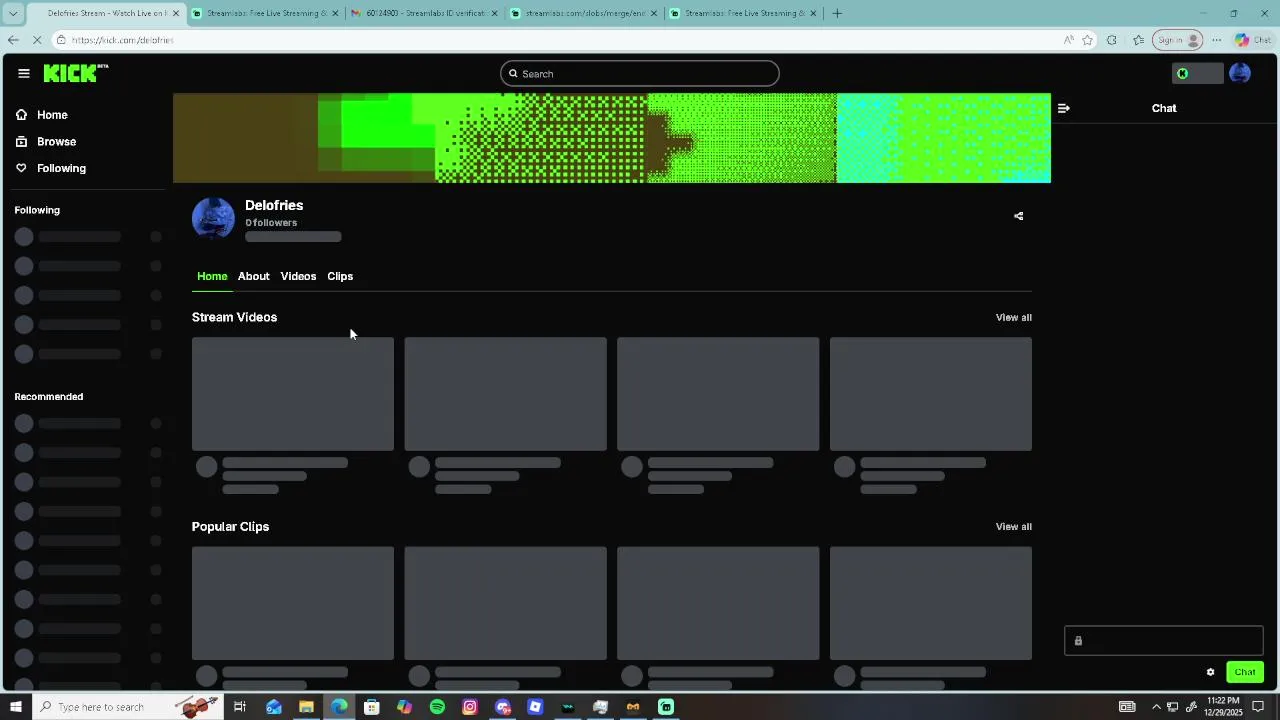View all Popular Clips
Screen dimensions: 1280x720
(x=1013, y=527)
